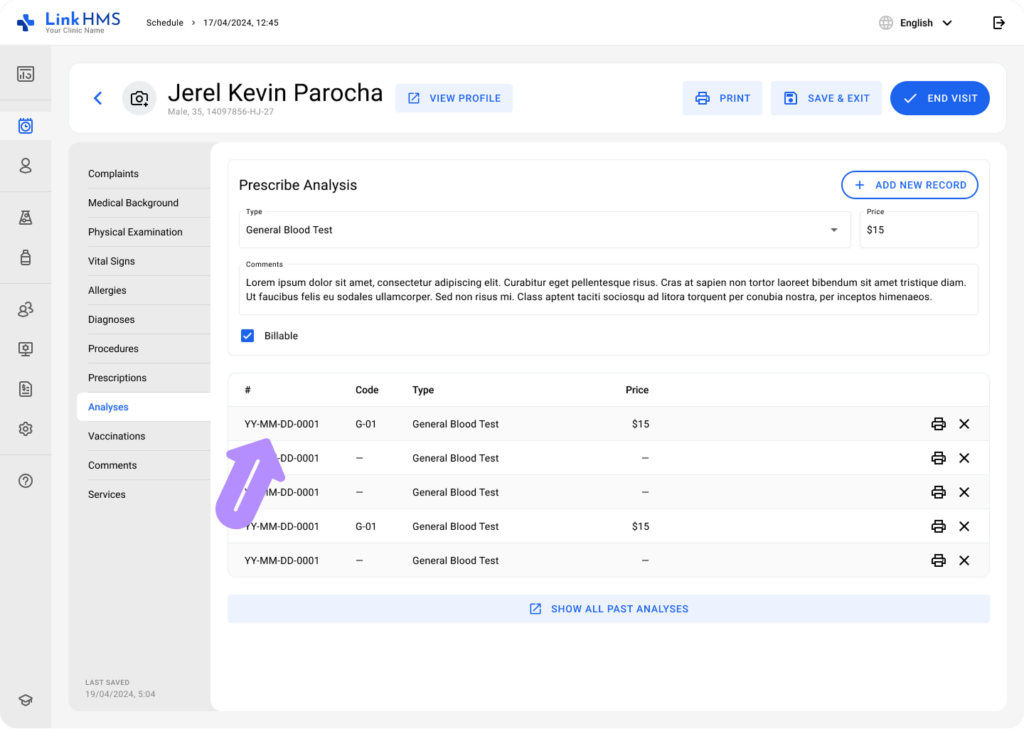
Task: Click the Save & Exit button
Action: (x=826, y=98)
